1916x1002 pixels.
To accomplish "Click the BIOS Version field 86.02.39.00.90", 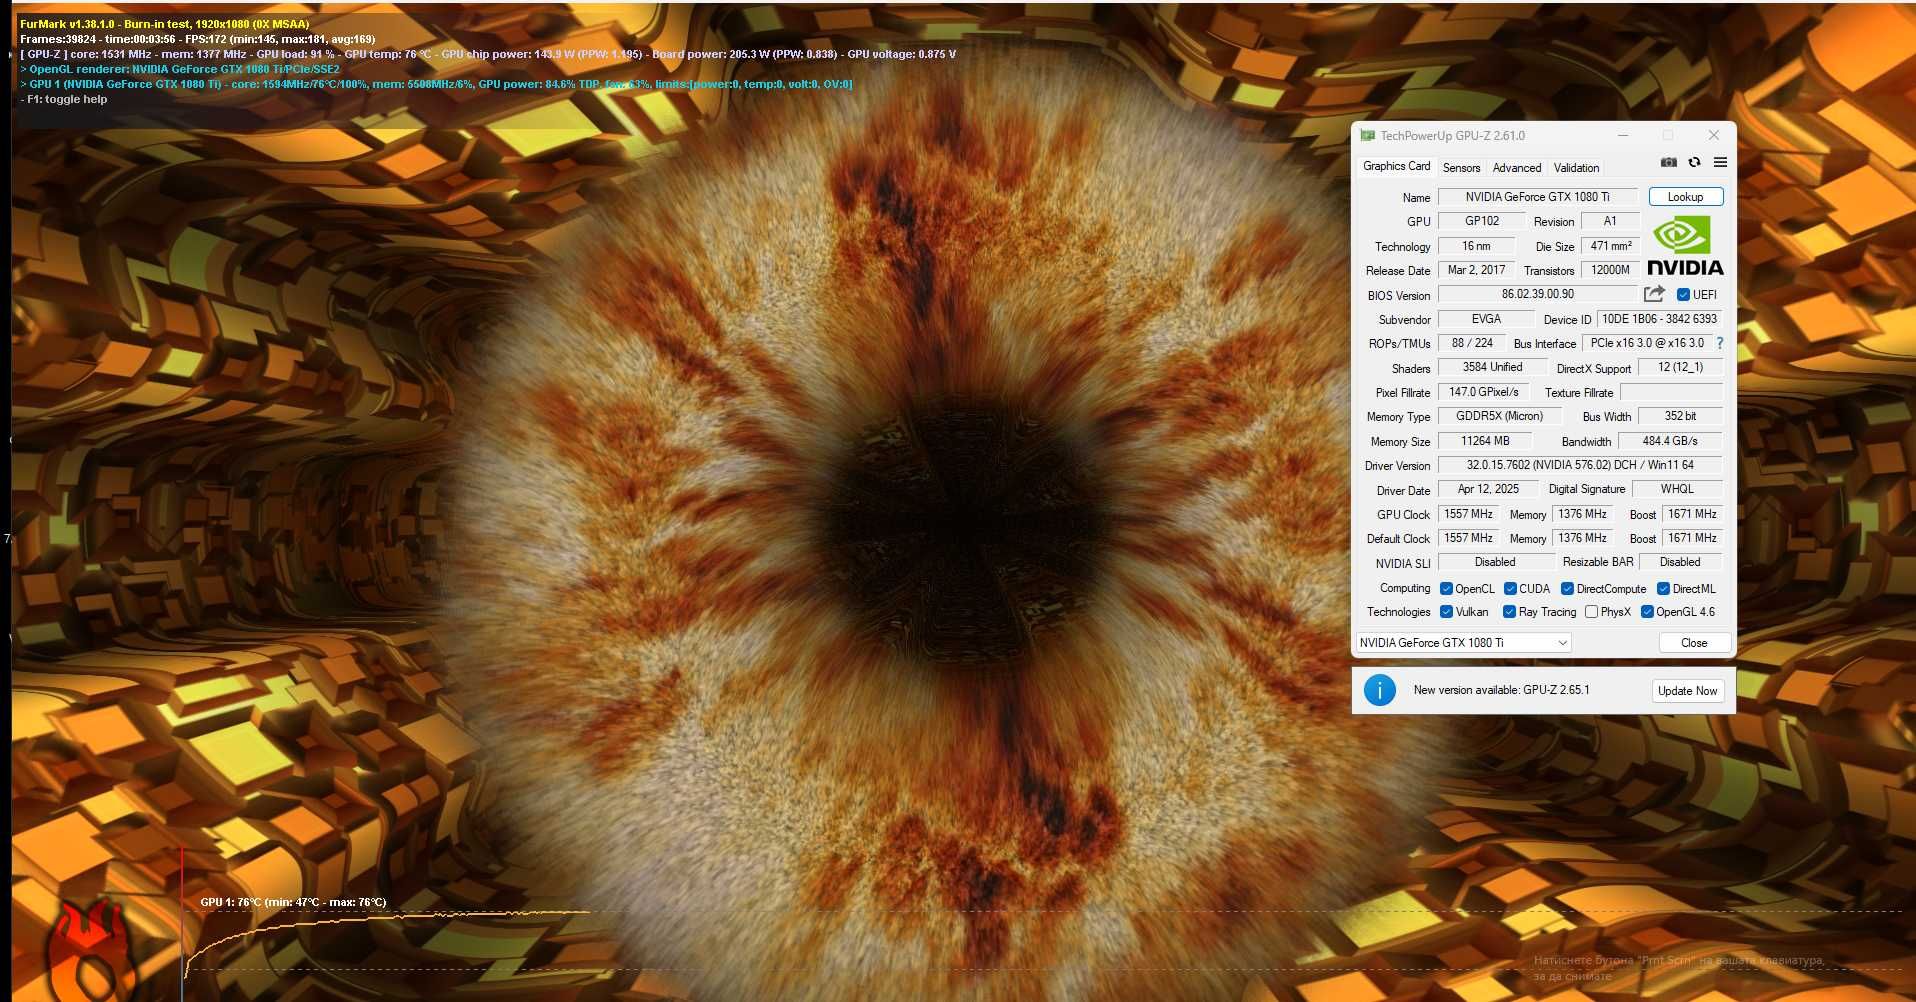I will coord(1538,294).
